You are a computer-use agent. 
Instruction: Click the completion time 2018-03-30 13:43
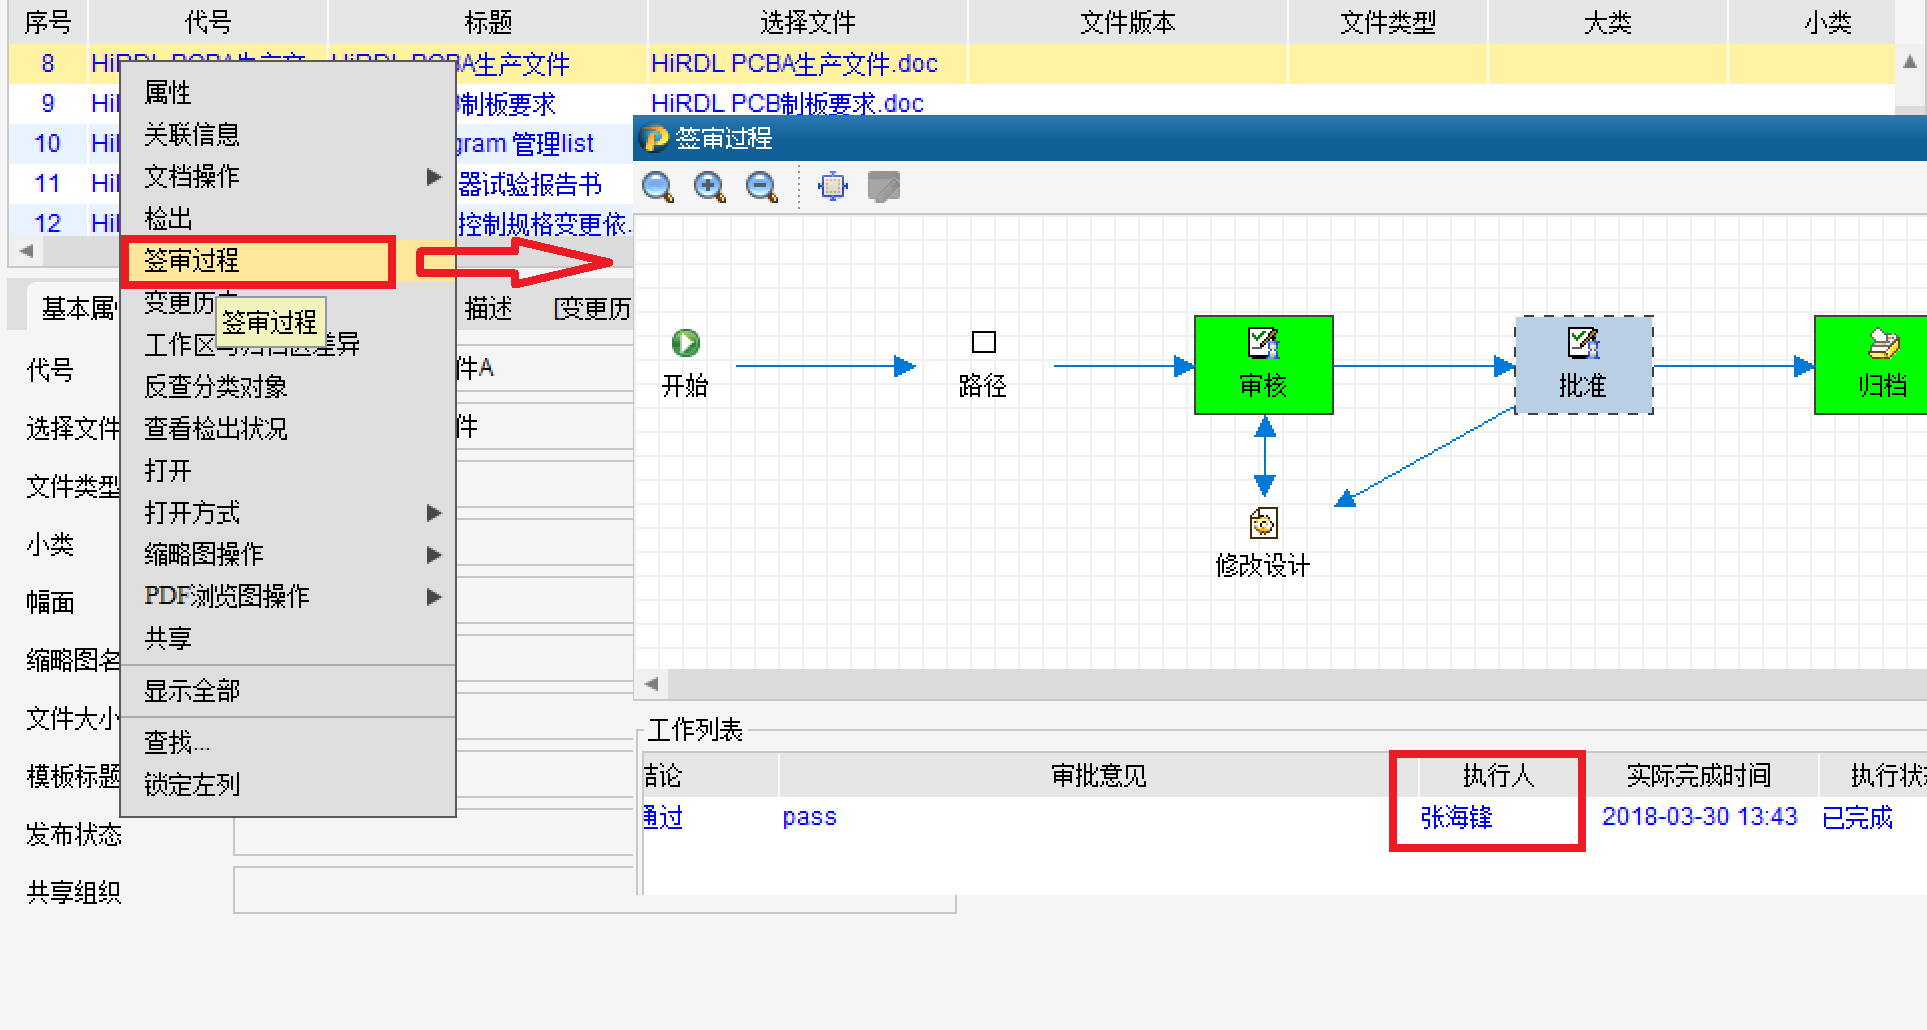tap(1700, 817)
